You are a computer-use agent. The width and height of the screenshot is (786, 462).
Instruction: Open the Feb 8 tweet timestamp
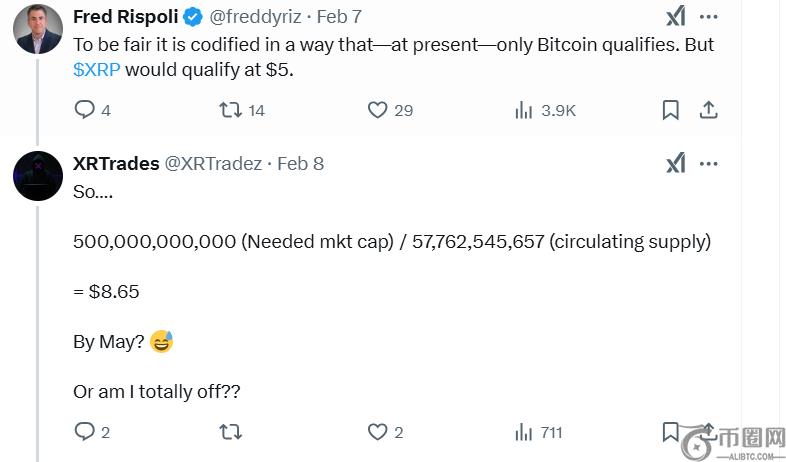click(300, 163)
